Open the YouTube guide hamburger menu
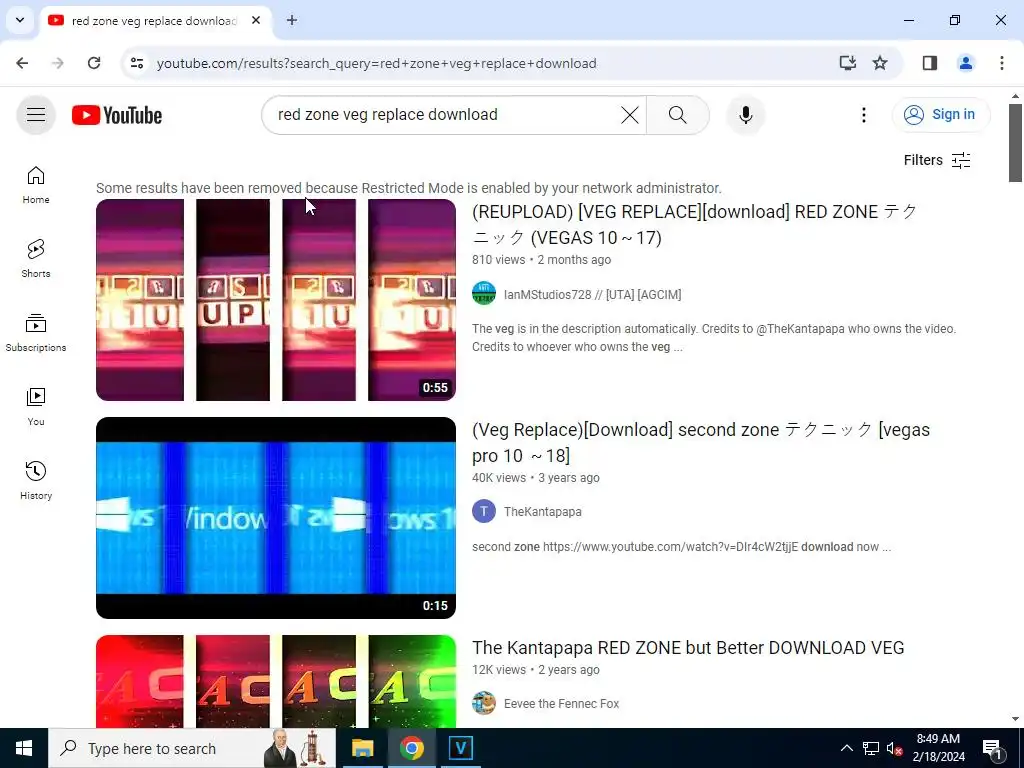 pos(36,115)
